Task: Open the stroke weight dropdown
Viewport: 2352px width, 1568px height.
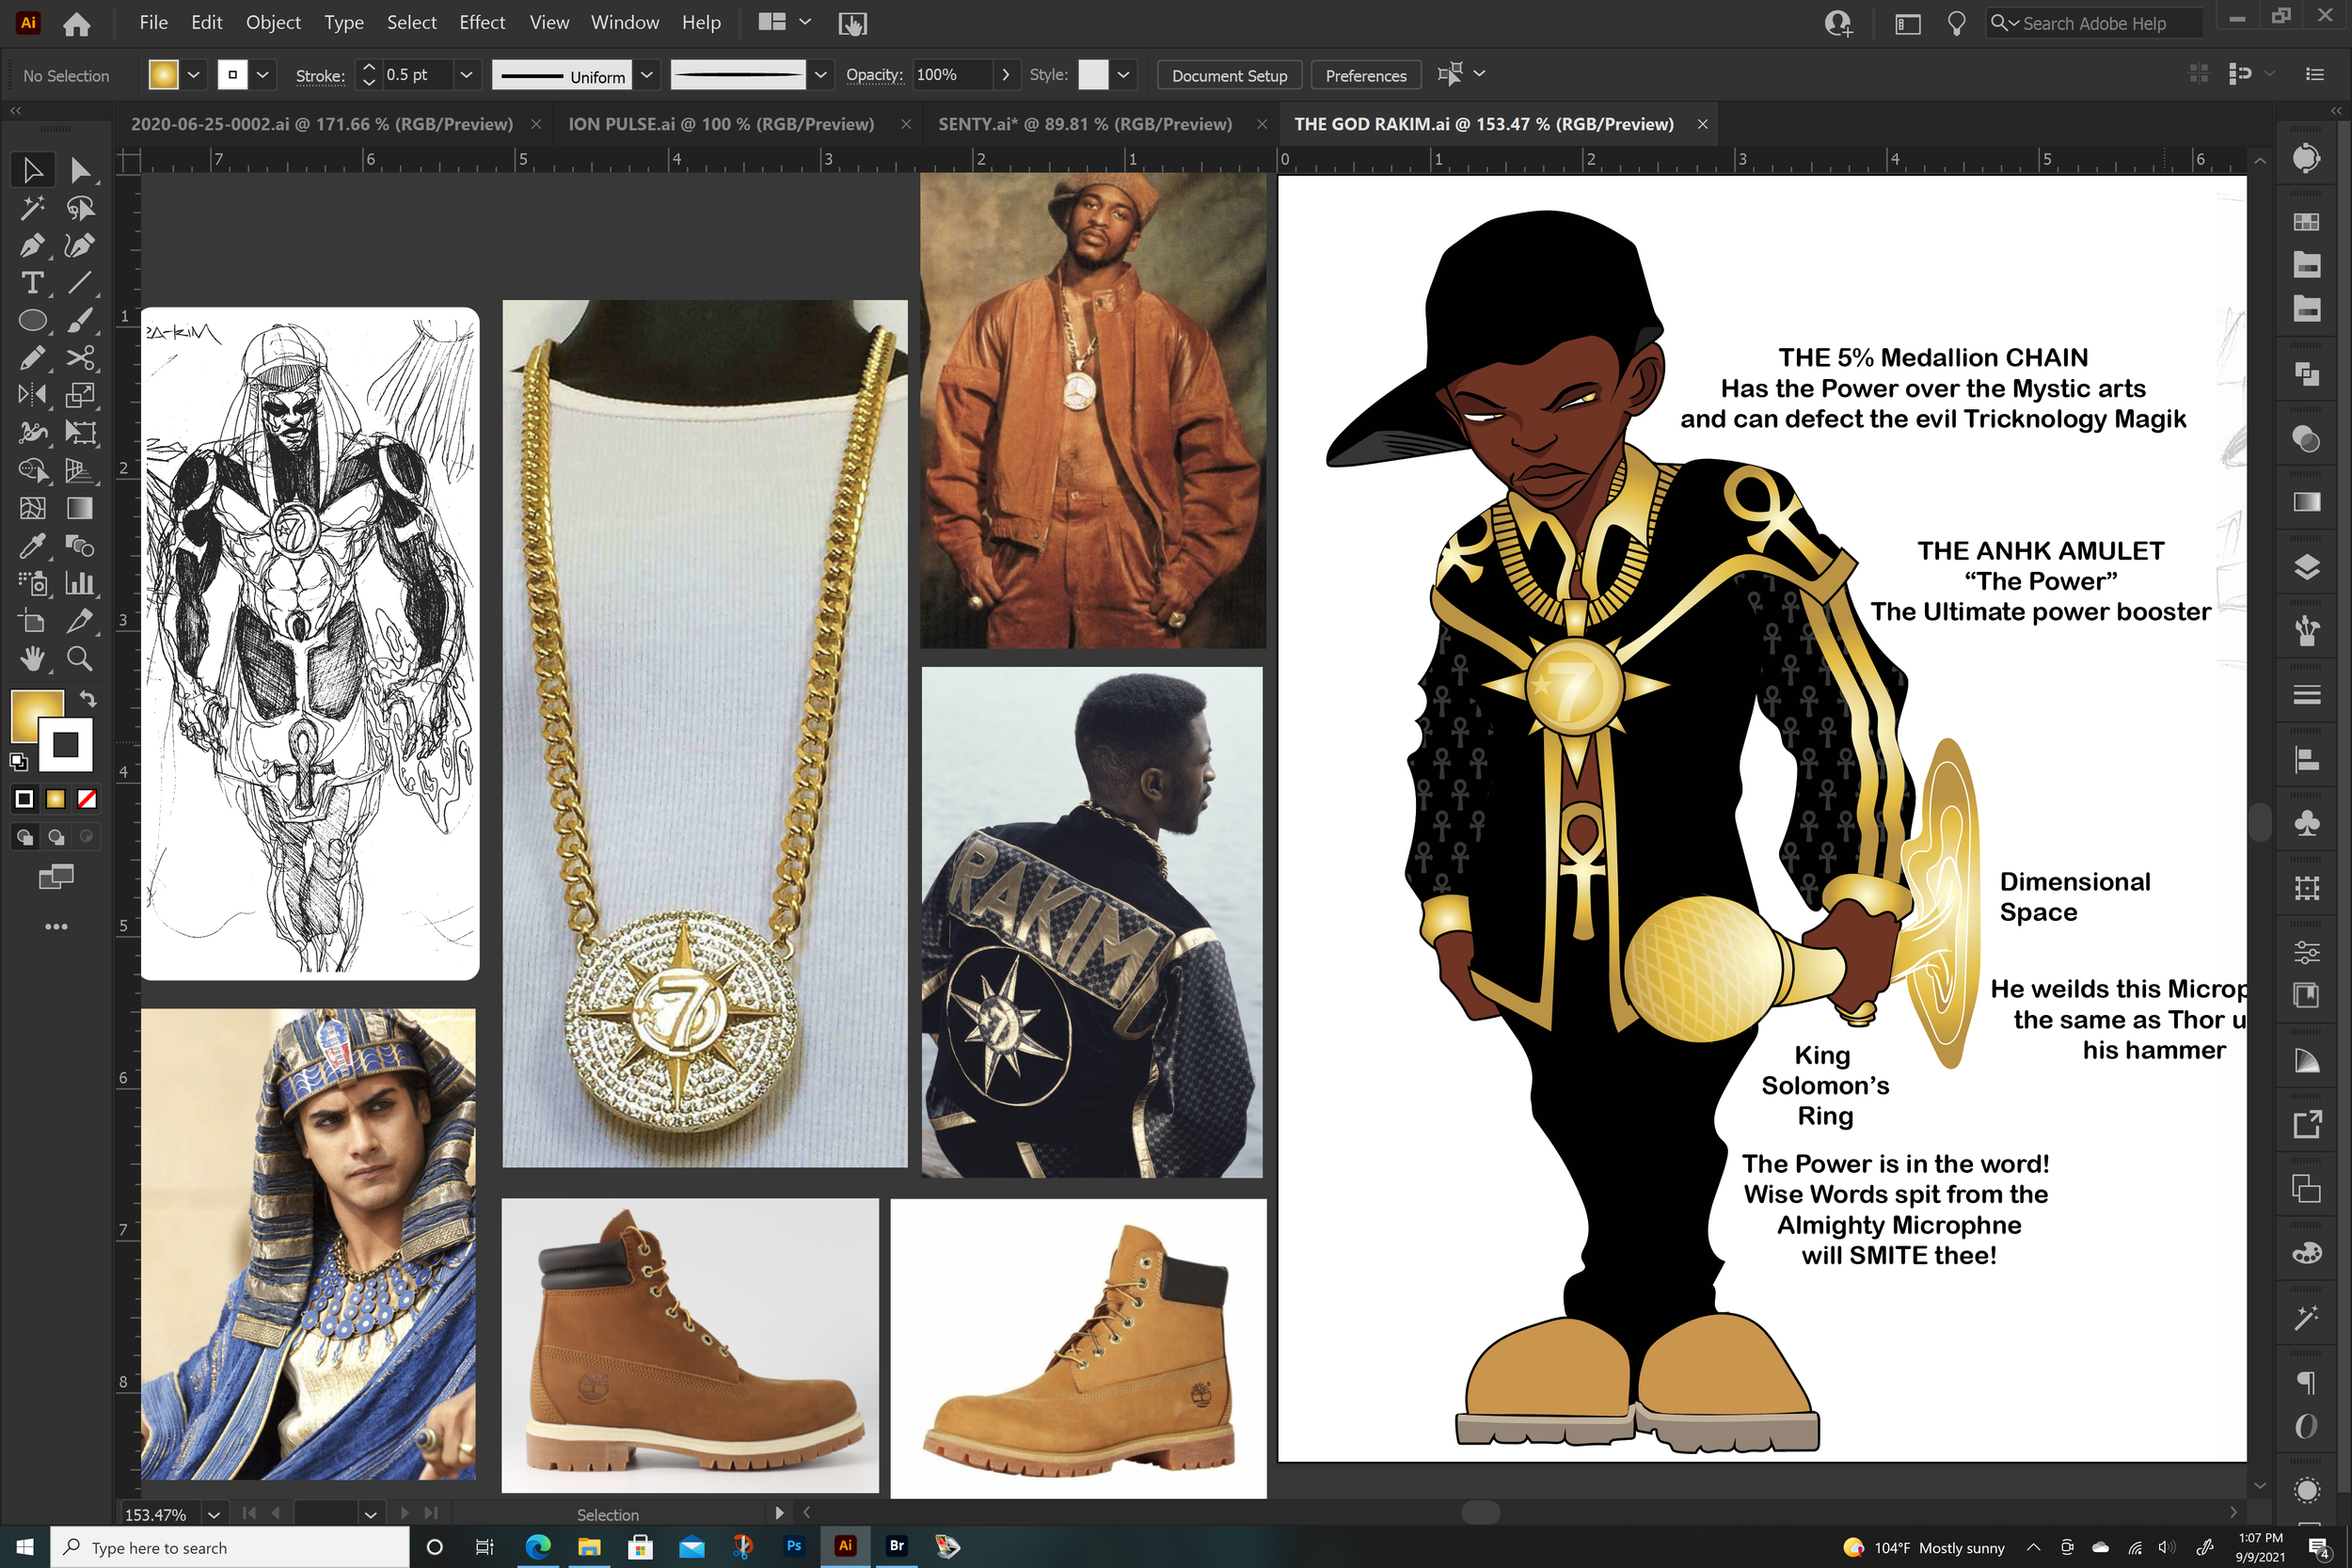Action: 466,75
